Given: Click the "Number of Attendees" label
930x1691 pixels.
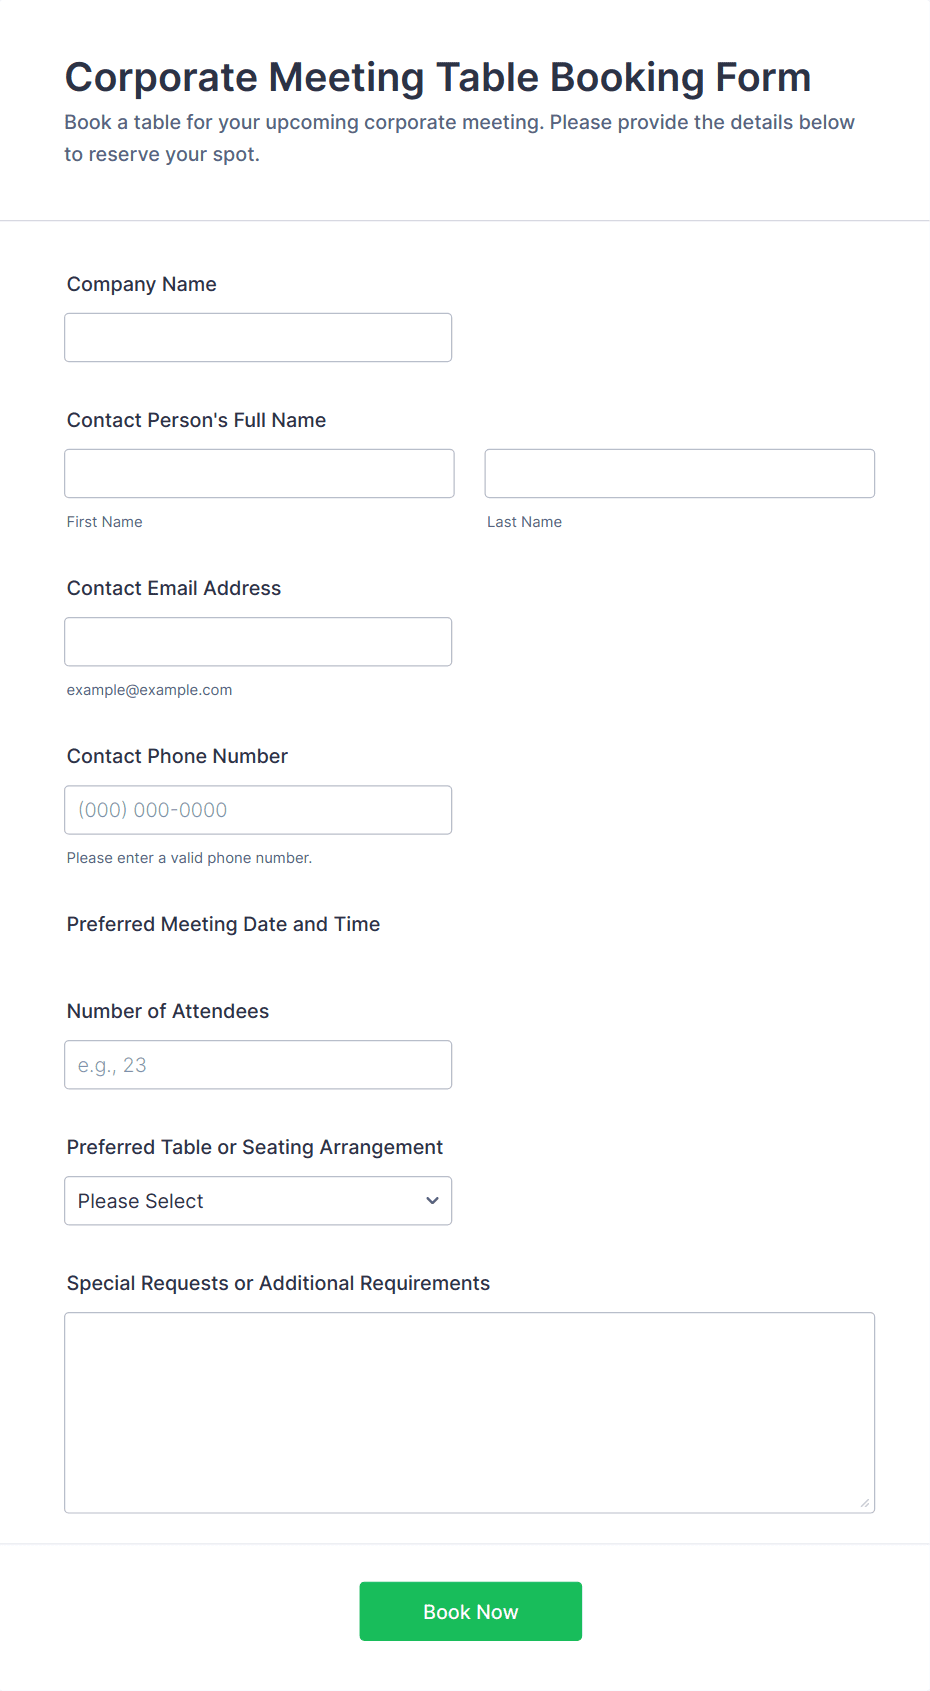Looking at the screenshot, I should coord(168,1011).
